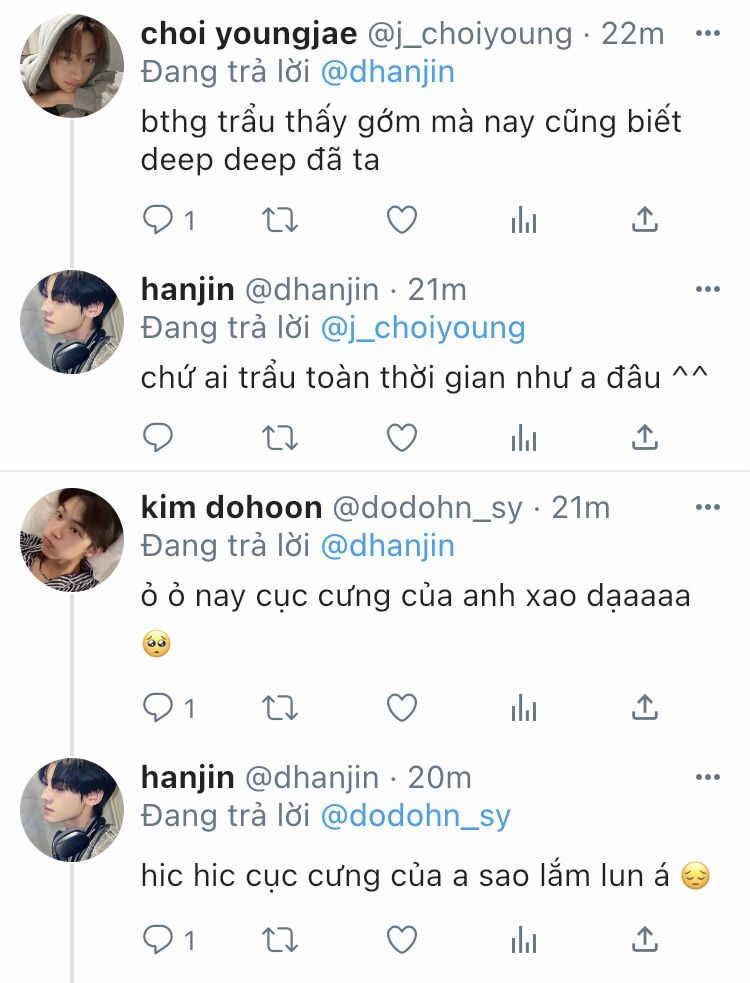Open more options on kim dohoon's tweet
The height and width of the screenshot is (983, 750).
708,507
